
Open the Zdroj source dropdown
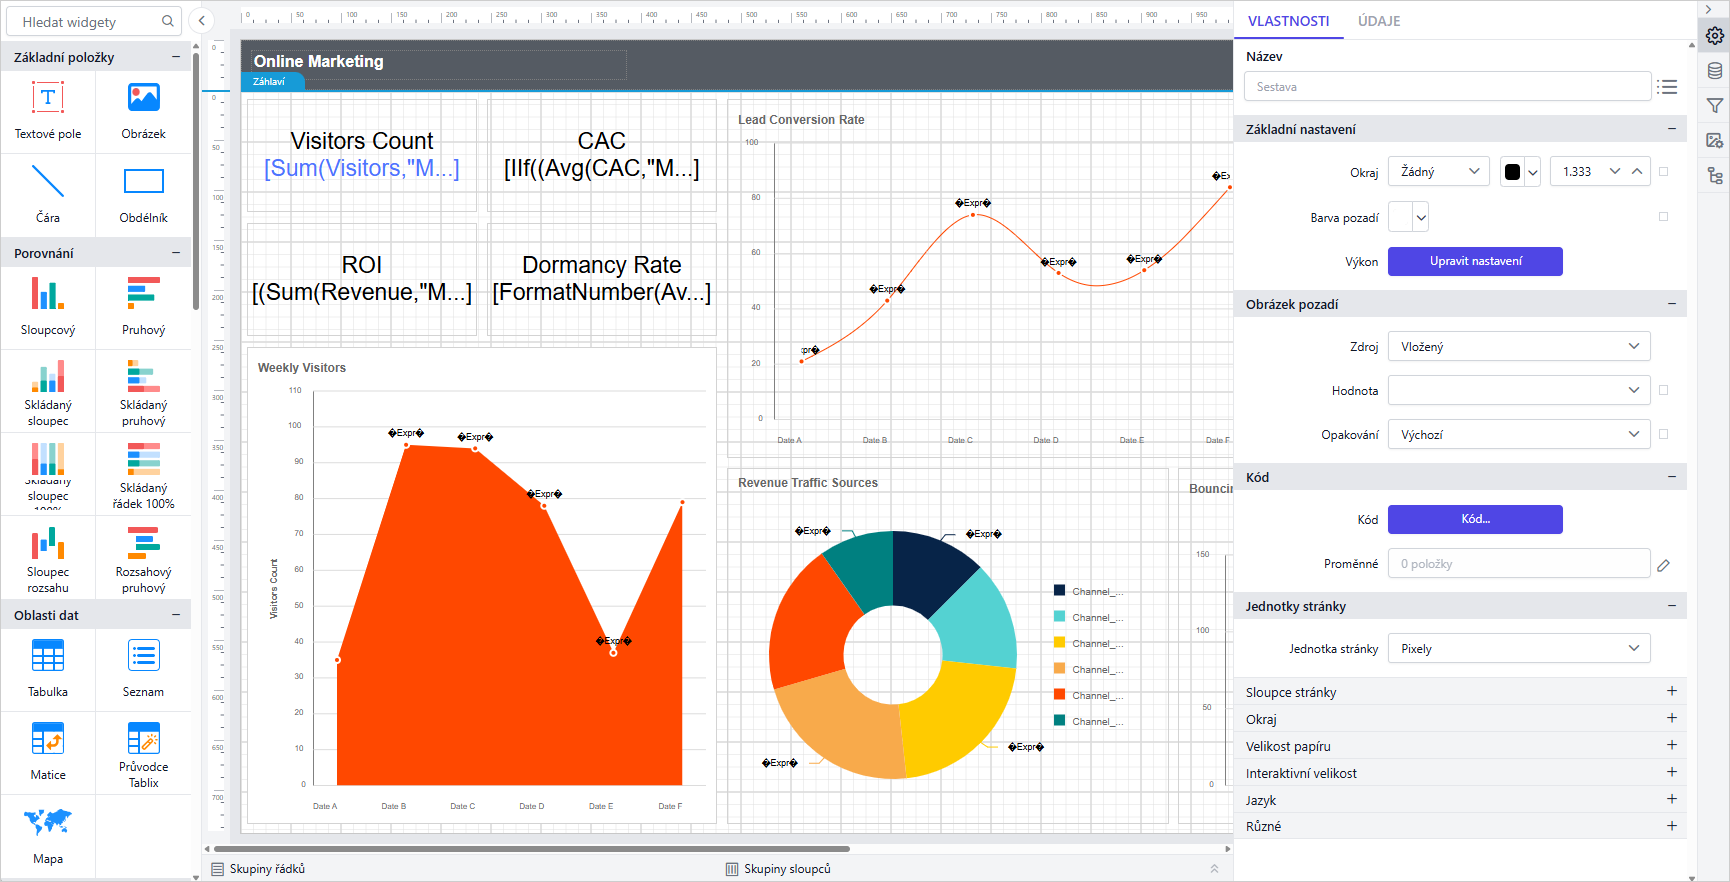(x=1519, y=347)
